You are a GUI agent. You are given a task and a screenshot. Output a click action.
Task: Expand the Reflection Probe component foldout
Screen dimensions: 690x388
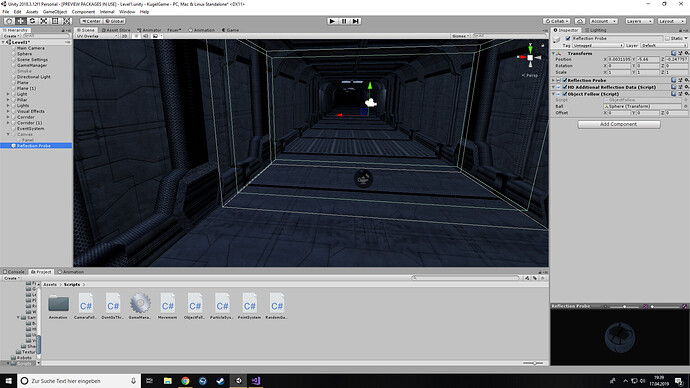coord(554,80)
